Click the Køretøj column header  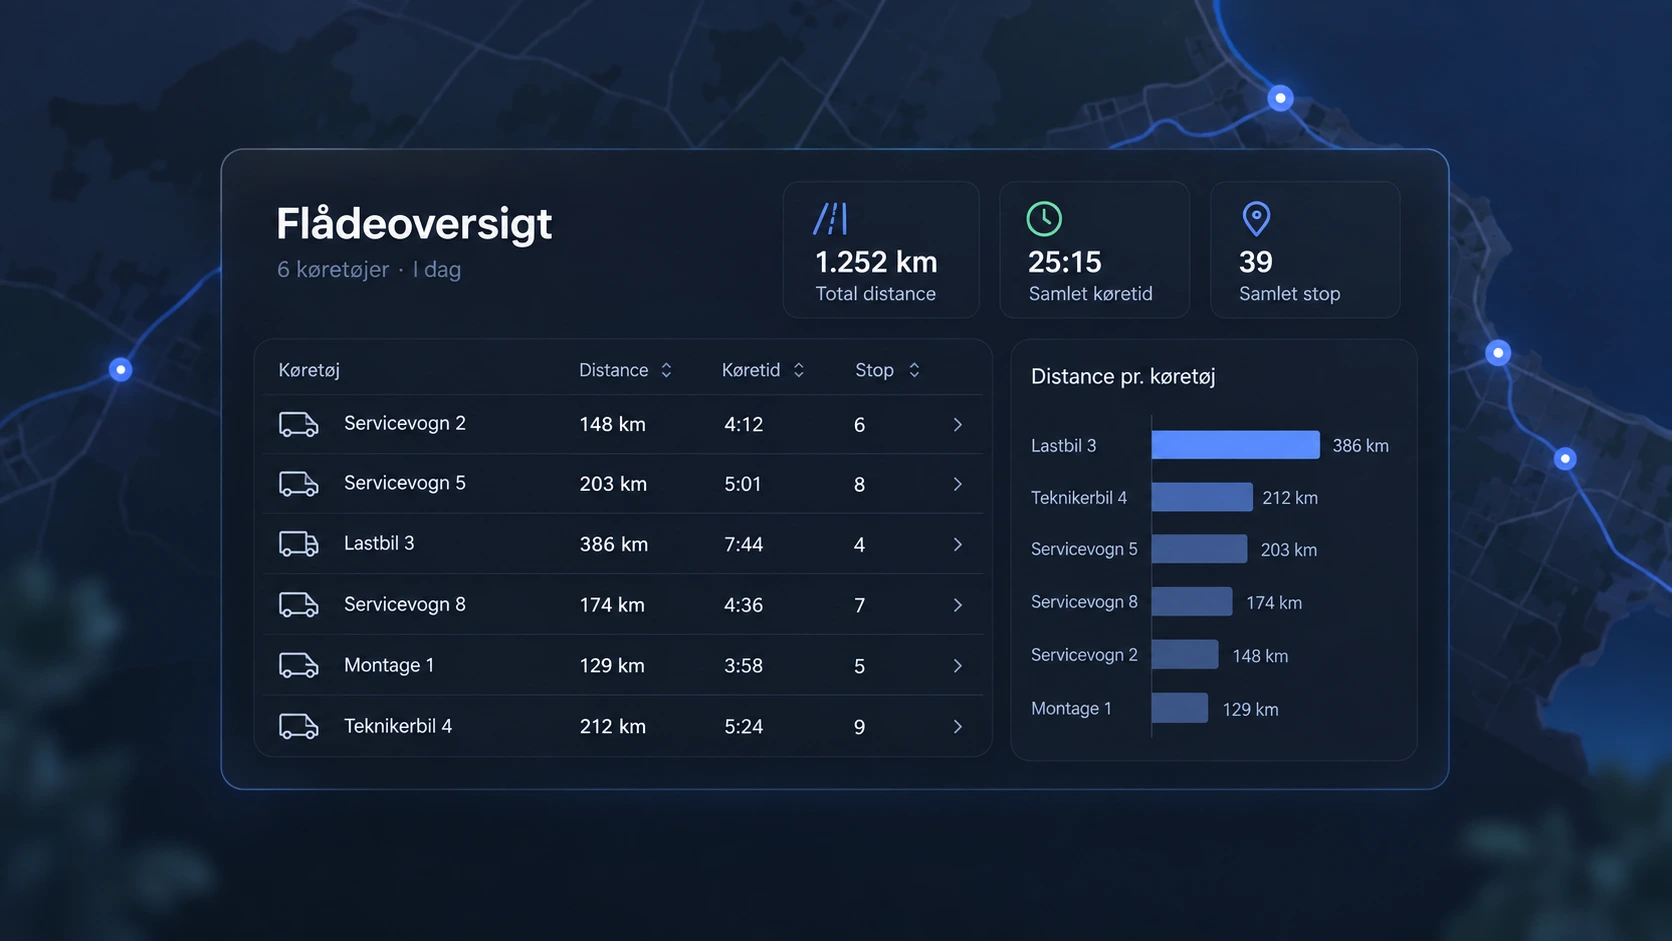coord(309,370)
